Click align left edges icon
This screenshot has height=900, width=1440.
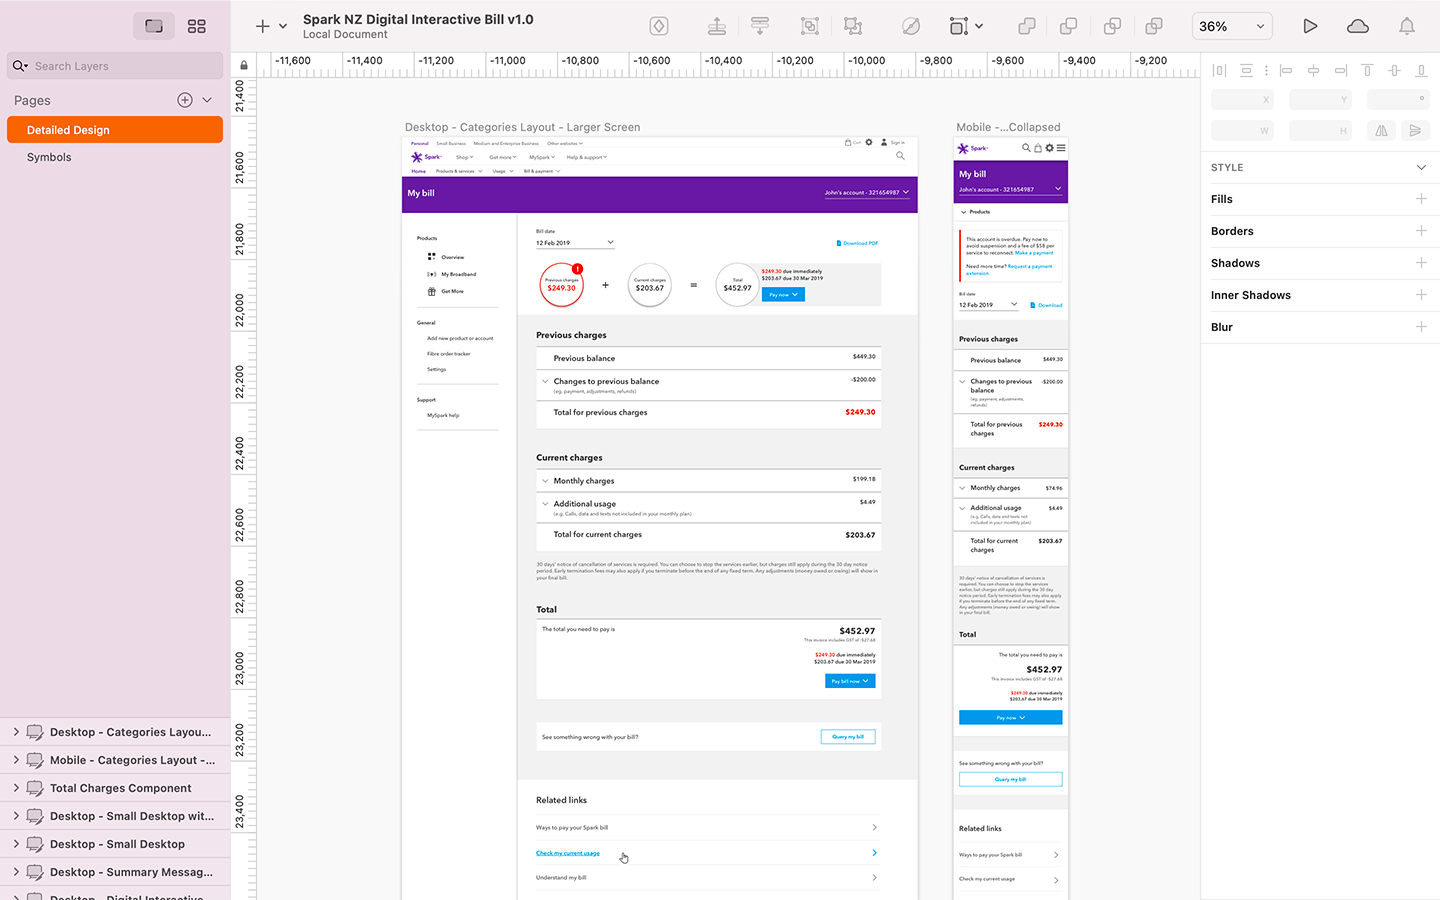(1286, 70)
